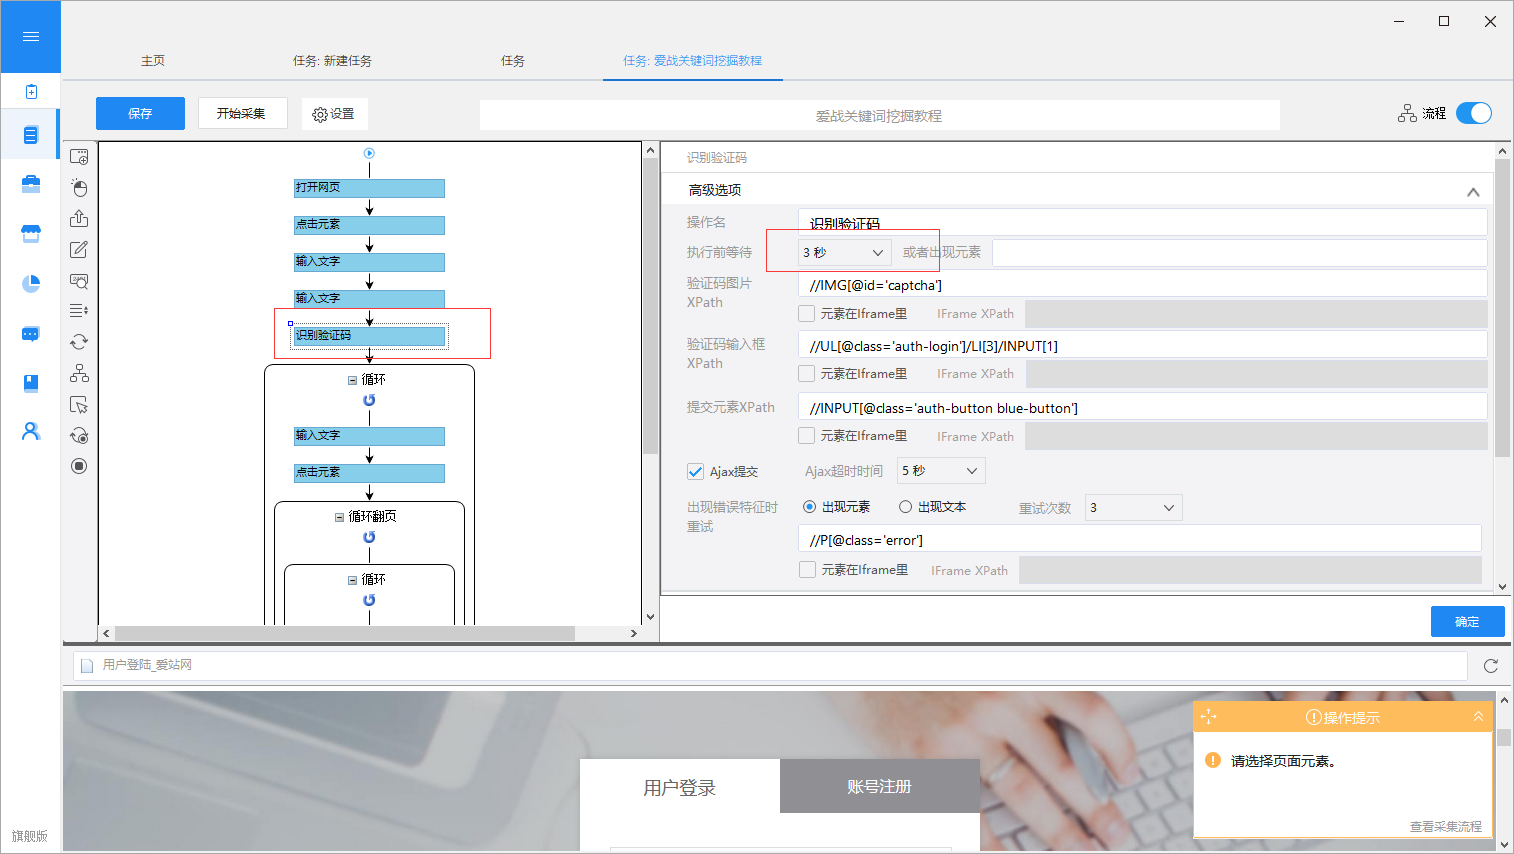Viewport: 1514px width, 854px height.
Task: Uncheck the Ajax提交 checkbox
Action: point(695,471)
